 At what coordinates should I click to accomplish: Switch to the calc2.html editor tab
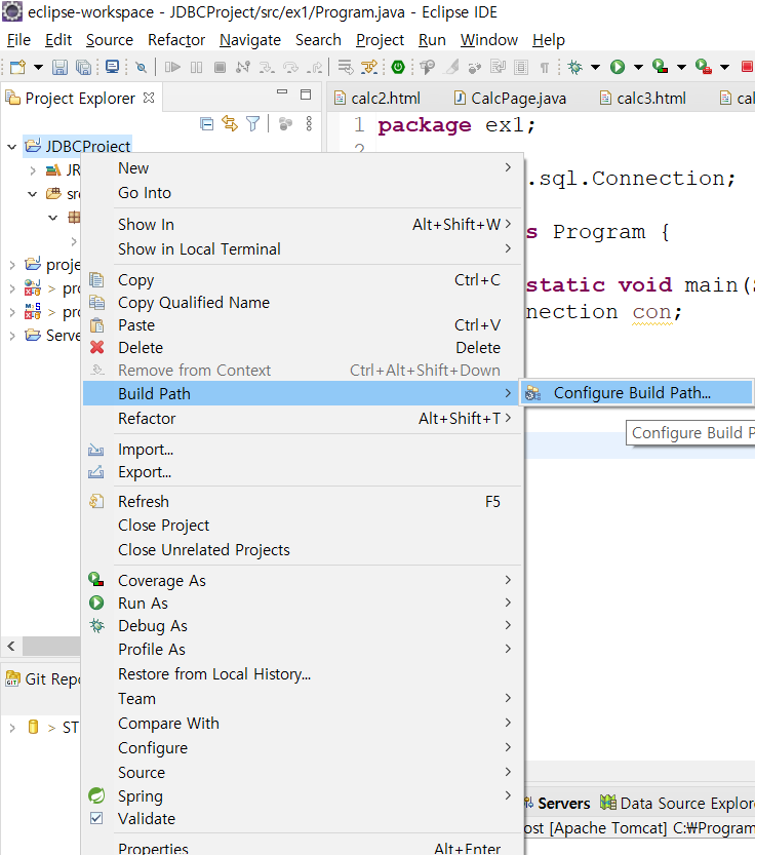click(x=377, y=98)
